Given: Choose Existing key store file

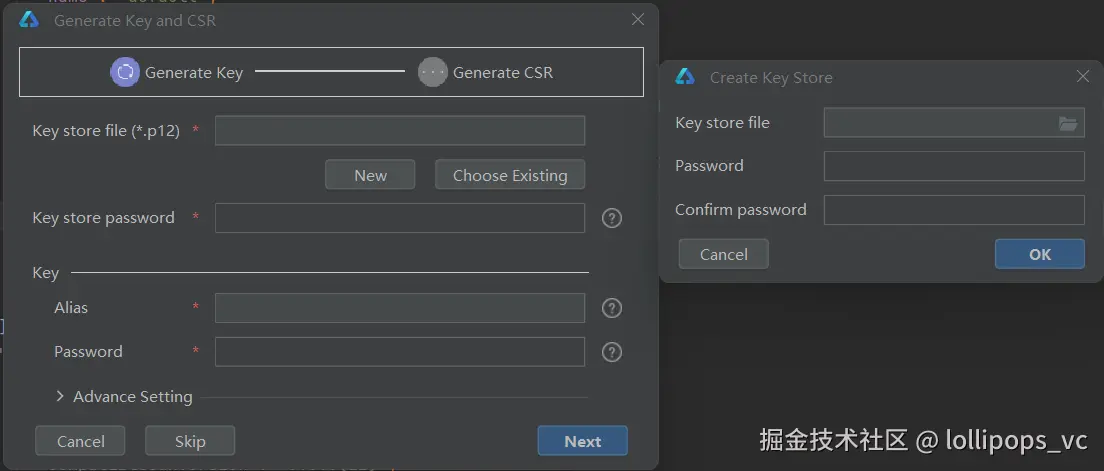Looking at the screenshot, I should (x=510, y=175).
